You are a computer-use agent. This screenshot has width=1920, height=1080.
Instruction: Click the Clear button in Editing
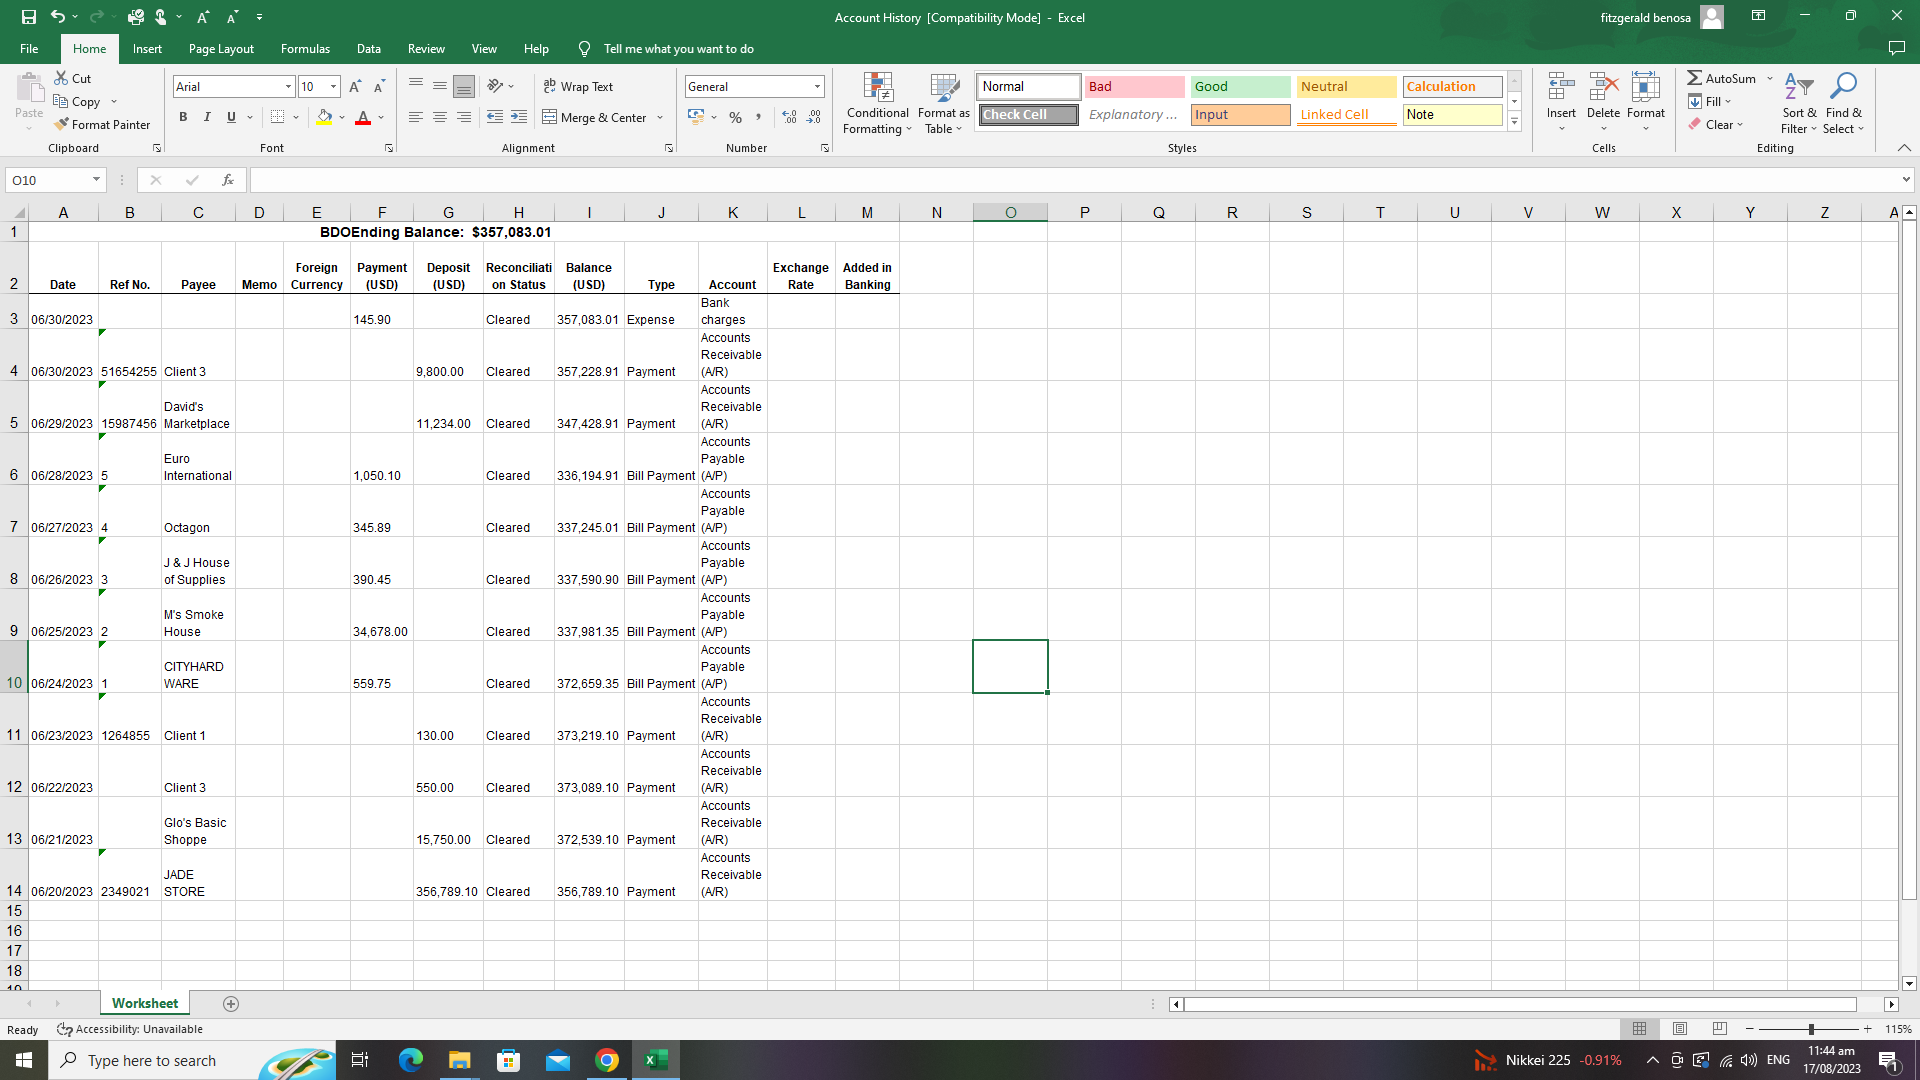pyautogui.click(x=1715, y=124)
